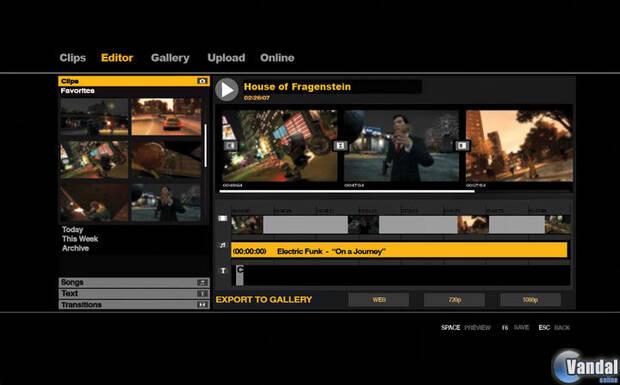Go to the Gallery tab
The height and width of the screenshot is (385, 620).
[170, 58]
